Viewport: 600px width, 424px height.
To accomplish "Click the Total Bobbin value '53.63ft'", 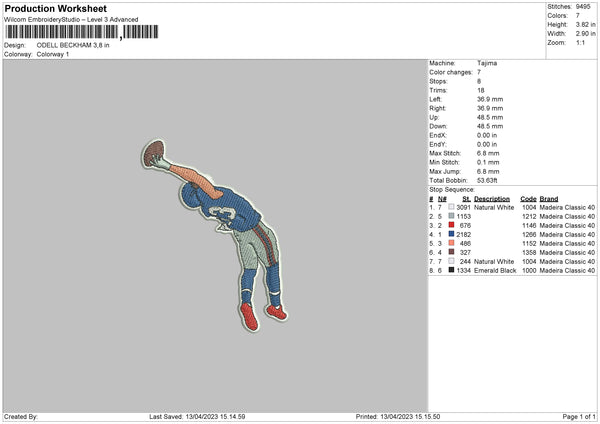I will pos(487,180).
